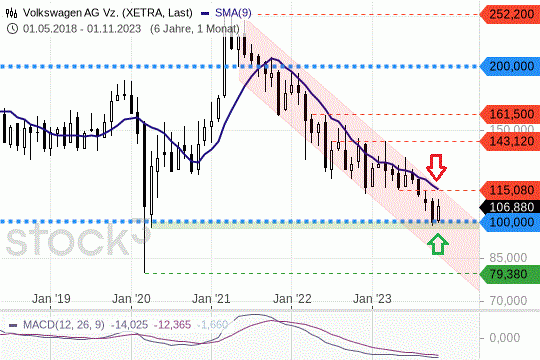The width and height of the screenshot is (540, 360).
Task: Click the Jan '21 time axis label
Action: 211,299
